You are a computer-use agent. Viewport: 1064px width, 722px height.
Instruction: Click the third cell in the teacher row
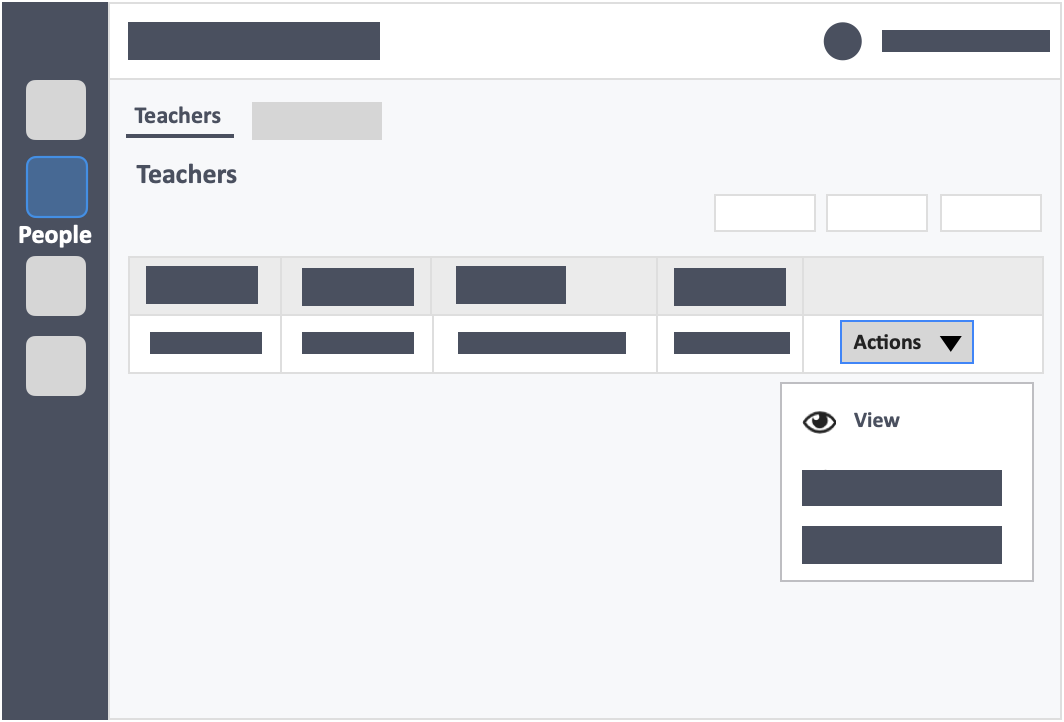[x=545, y=343]
